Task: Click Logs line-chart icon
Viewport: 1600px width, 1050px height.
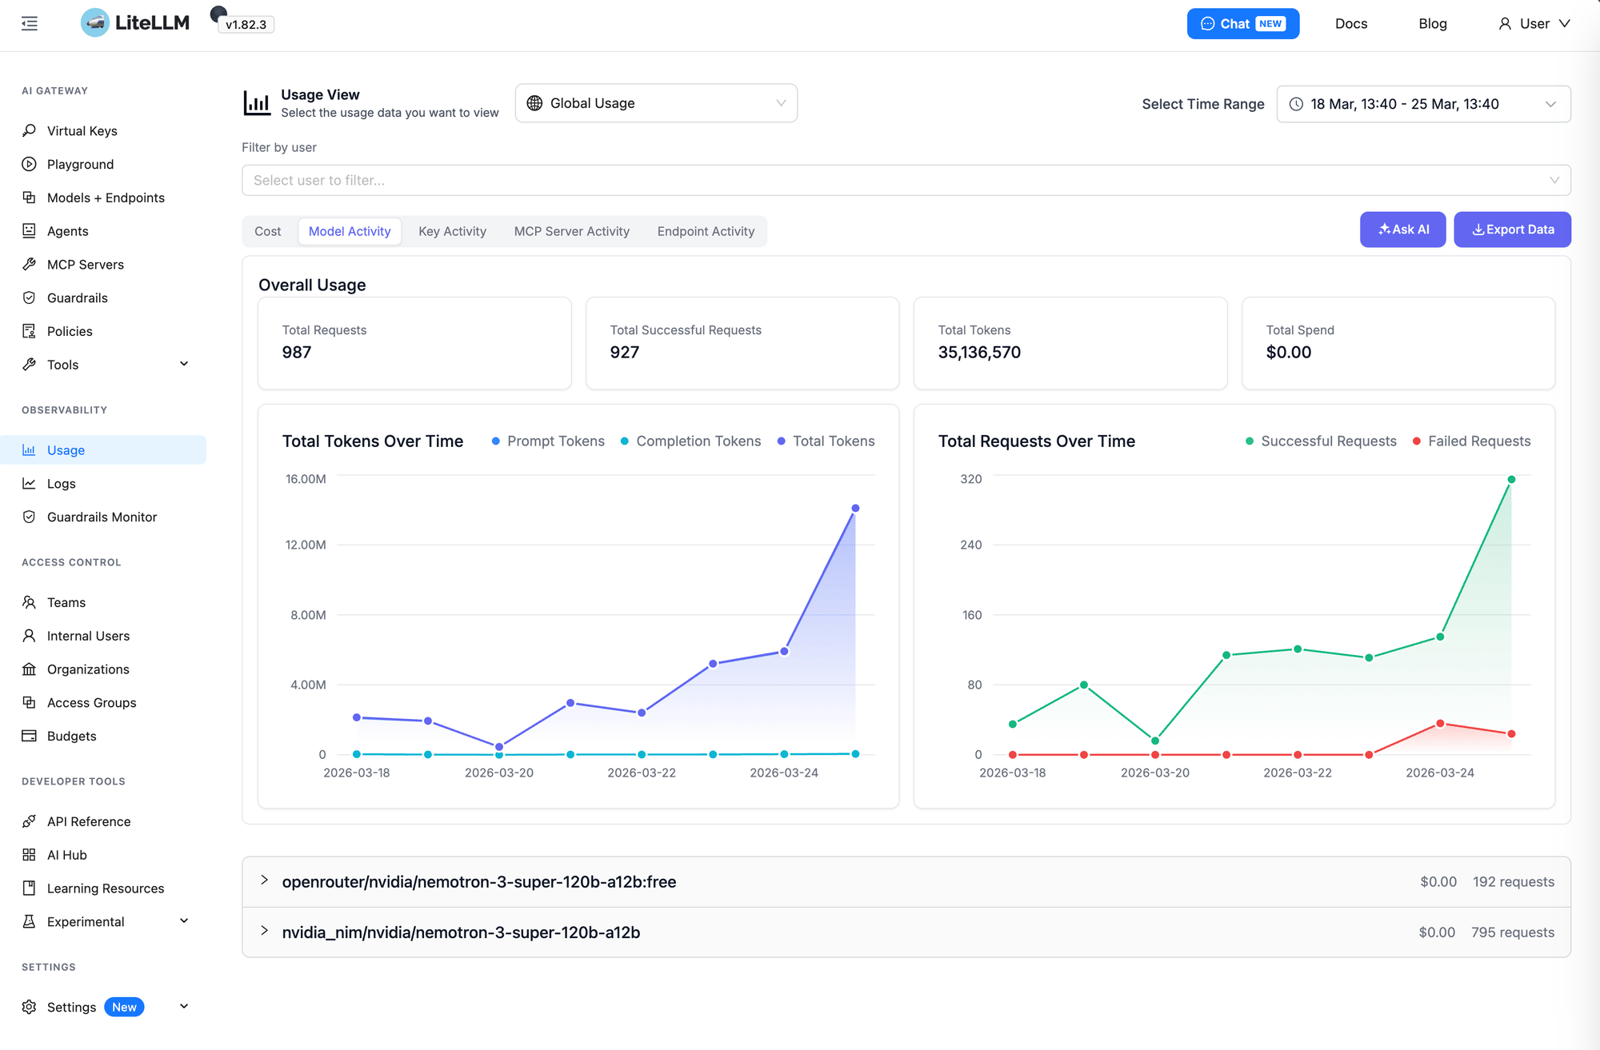Action: tap(29, 484)
